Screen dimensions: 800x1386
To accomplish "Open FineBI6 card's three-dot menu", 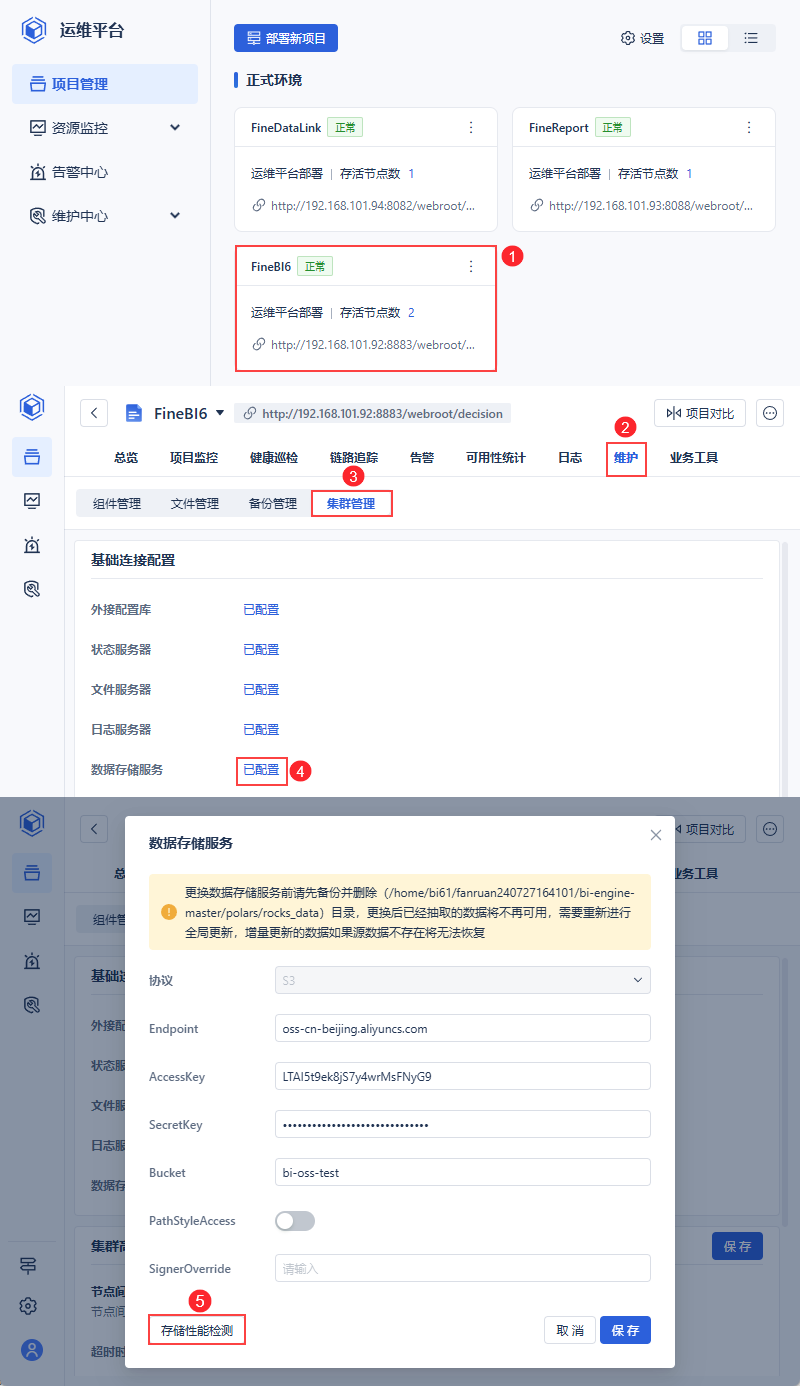I will click(x=471, y=267).
